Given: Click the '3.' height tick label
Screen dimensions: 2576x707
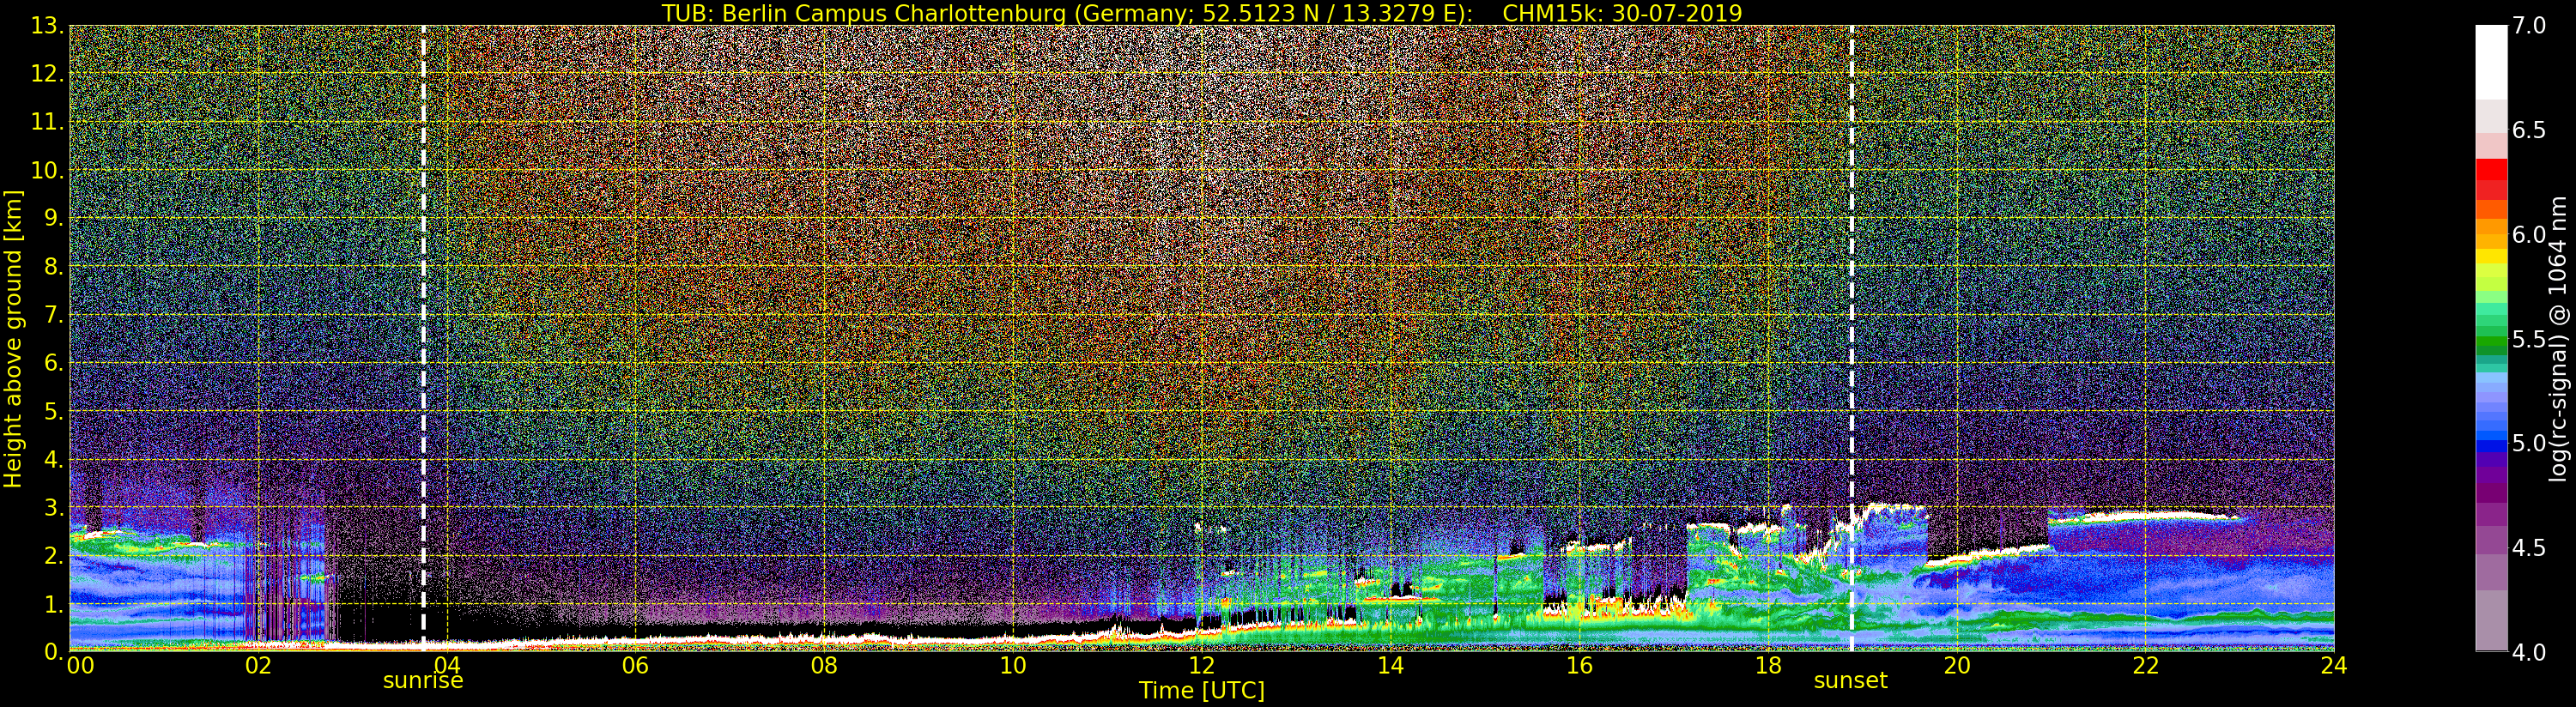Looking at the screenshot, I should tap(54, 507).
